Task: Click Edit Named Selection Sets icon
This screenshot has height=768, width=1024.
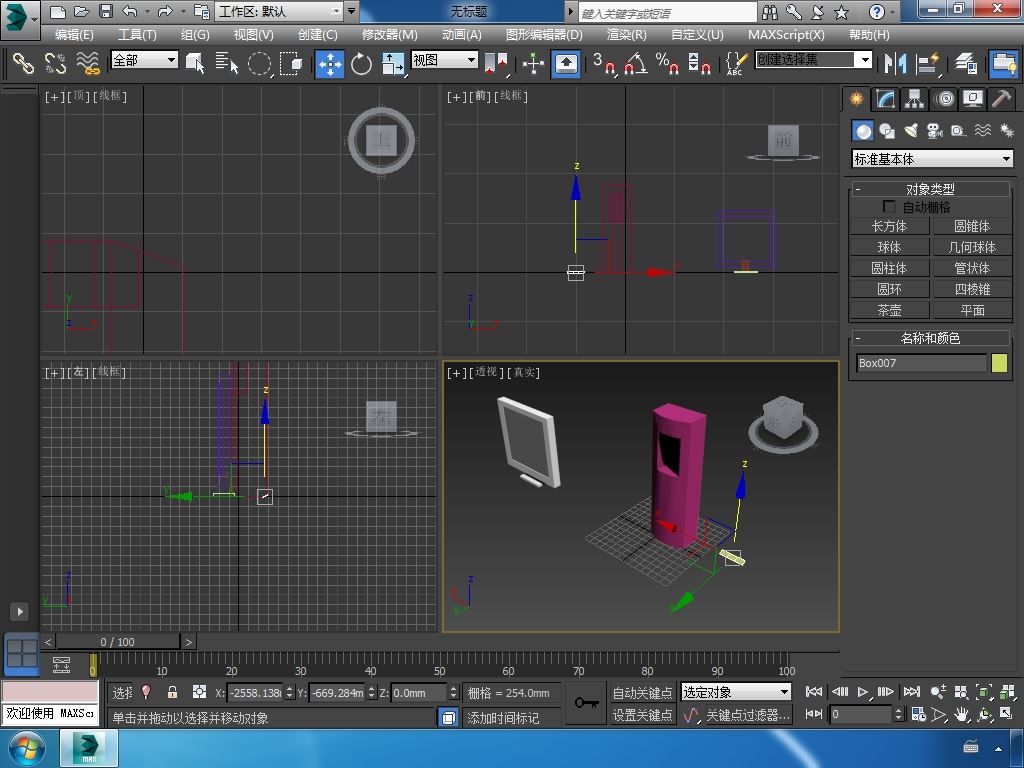Action: 736,63
